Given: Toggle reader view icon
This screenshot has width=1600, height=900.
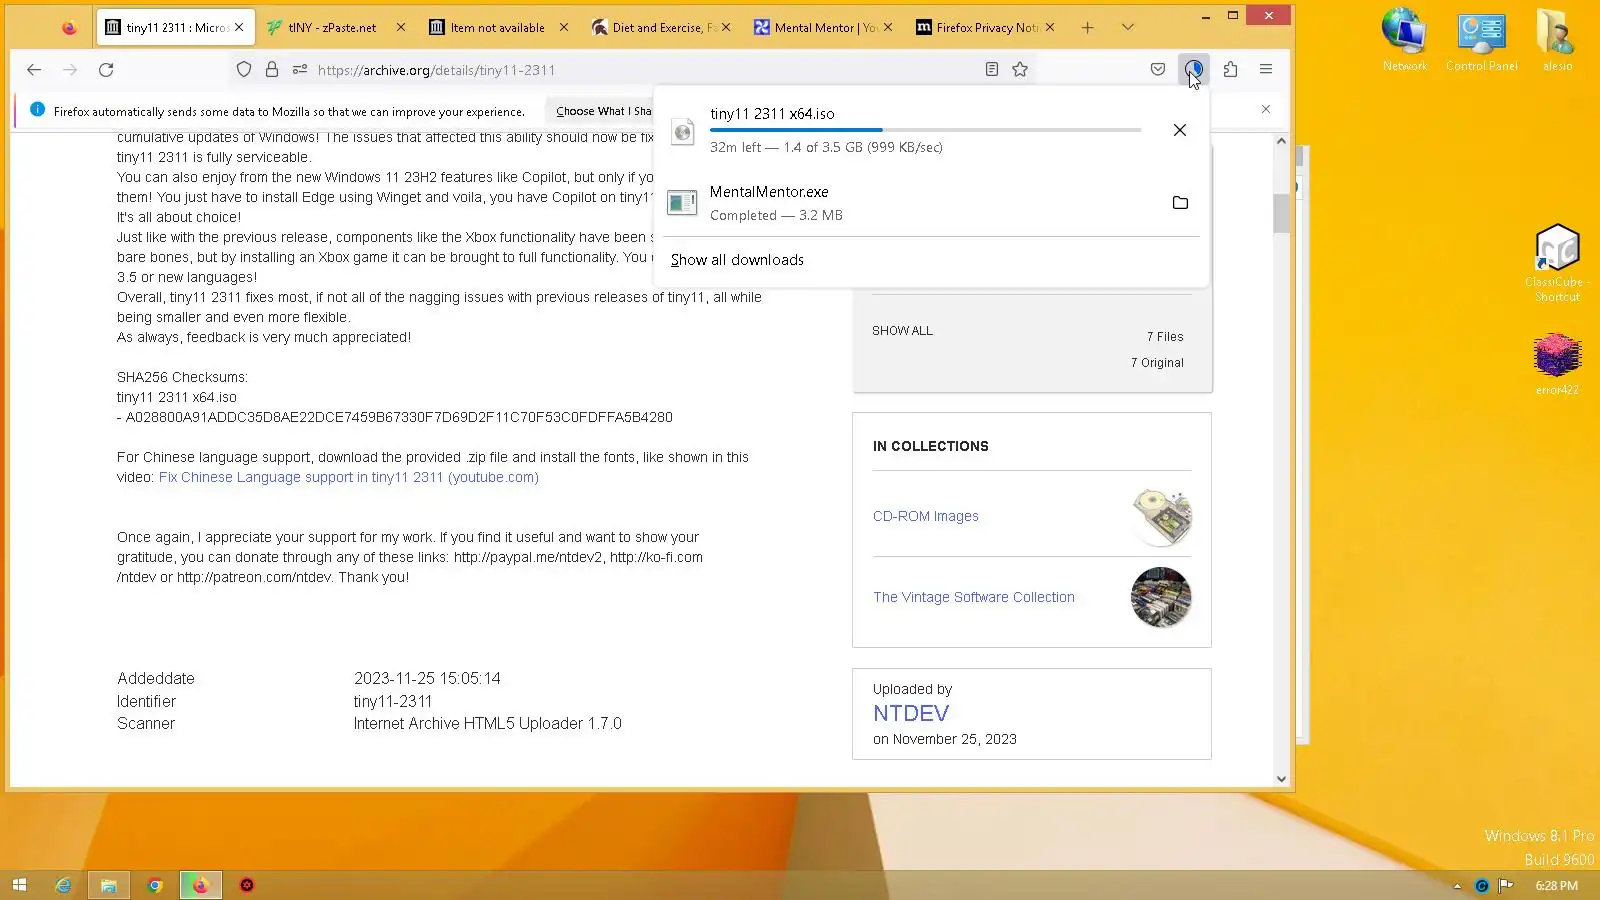Looking at the screenshot, I should [x=992, y=70].
